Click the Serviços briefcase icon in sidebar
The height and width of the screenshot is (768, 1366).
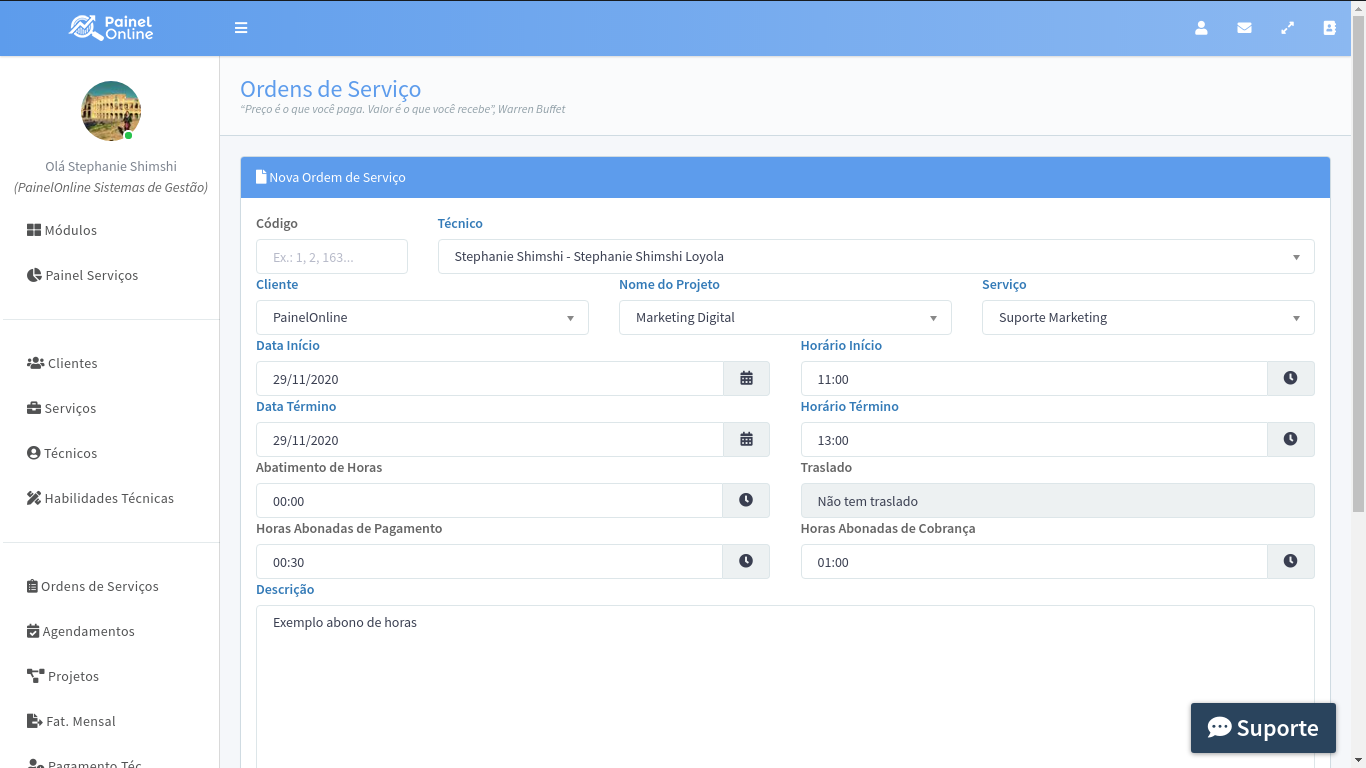[34, 408]
